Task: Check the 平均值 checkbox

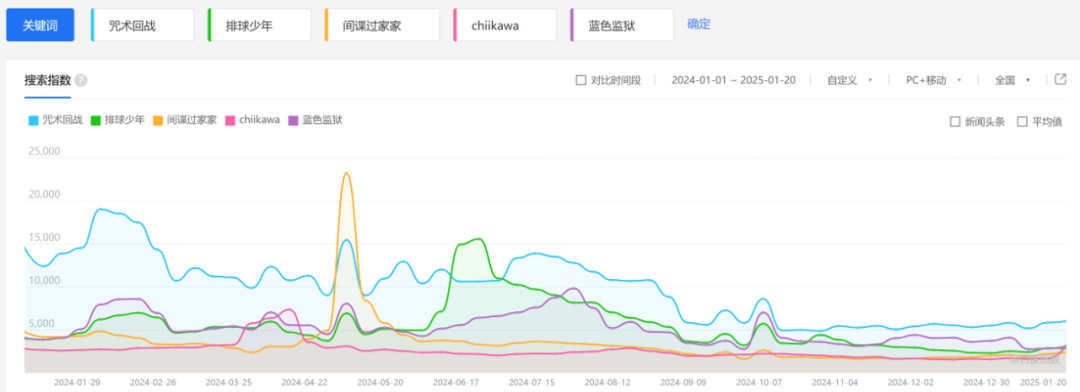Action: coord(1022,122)
